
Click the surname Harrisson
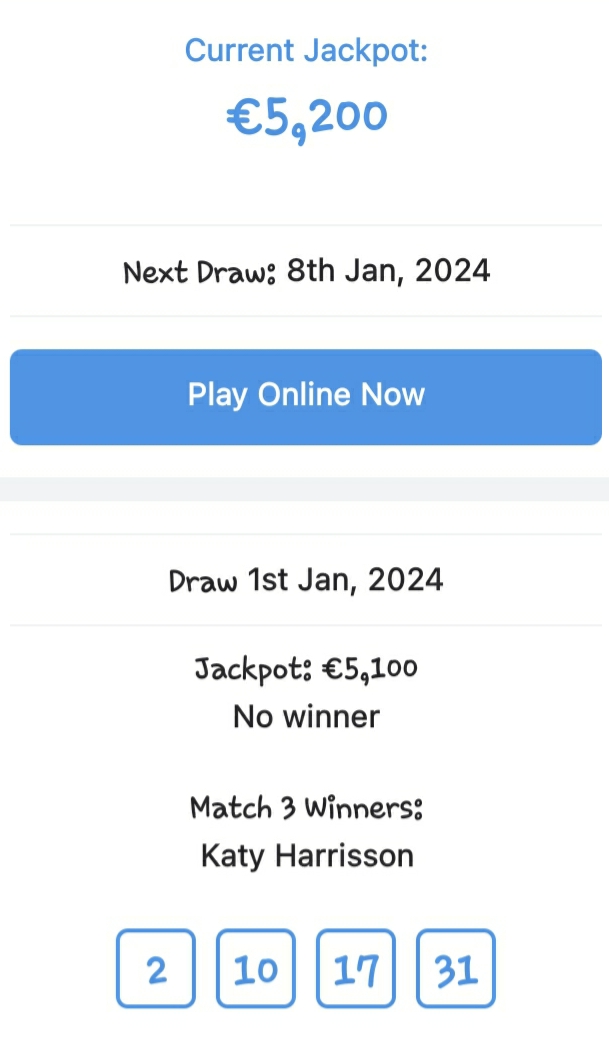point(346,855)
